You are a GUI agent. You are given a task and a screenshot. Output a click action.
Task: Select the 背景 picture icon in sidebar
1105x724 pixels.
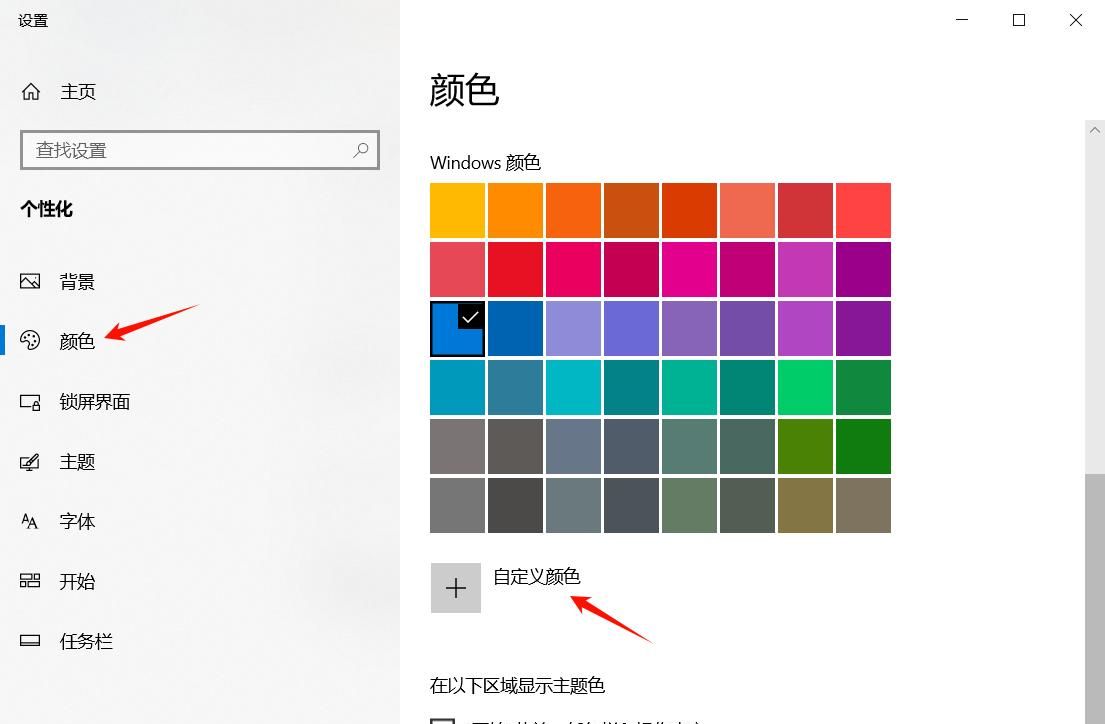pos(29,281)
